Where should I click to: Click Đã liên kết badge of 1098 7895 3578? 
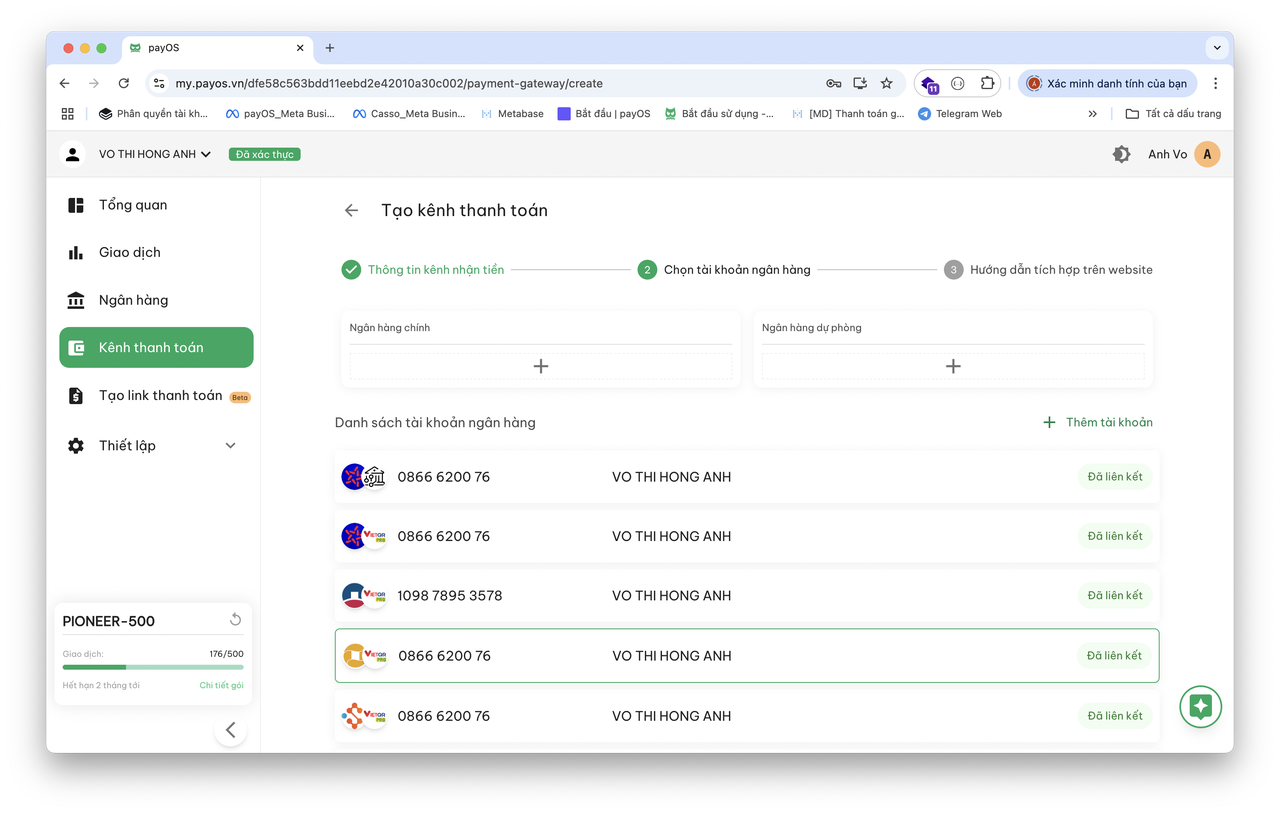pyautogui.click(x=1115, y=596)
